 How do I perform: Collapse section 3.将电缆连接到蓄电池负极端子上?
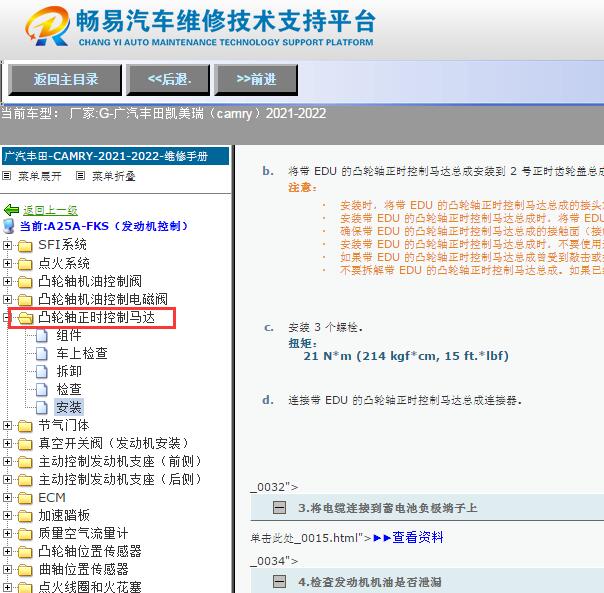tap(279, 507)
